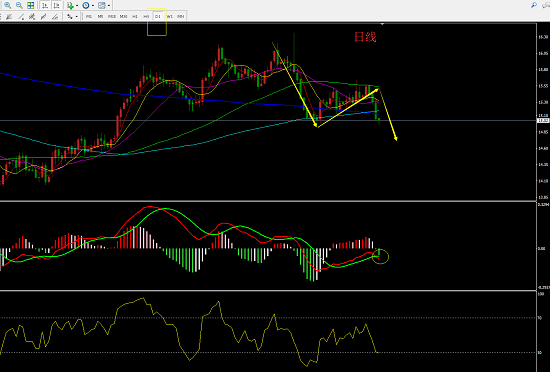Switch chart to M30 timeframe
Screen dimensions: 550x372
[x=123, y=16]
